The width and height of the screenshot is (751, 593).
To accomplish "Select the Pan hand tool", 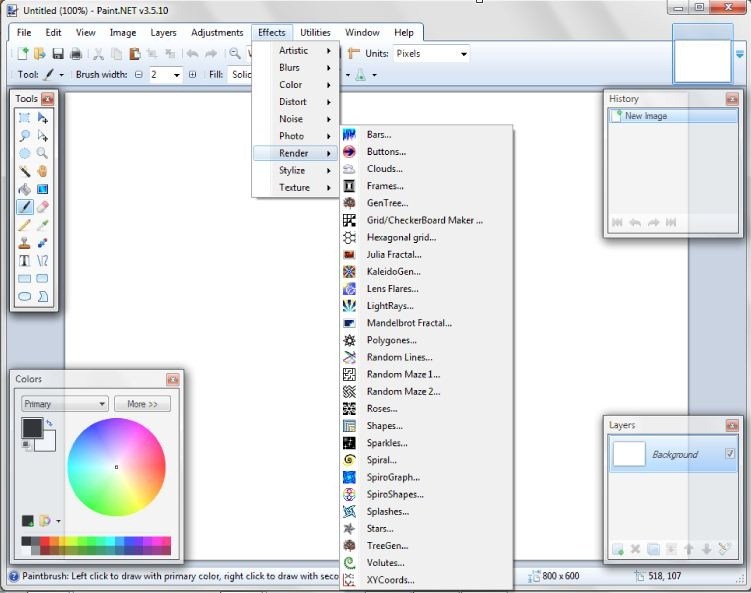I will point(43,171).
